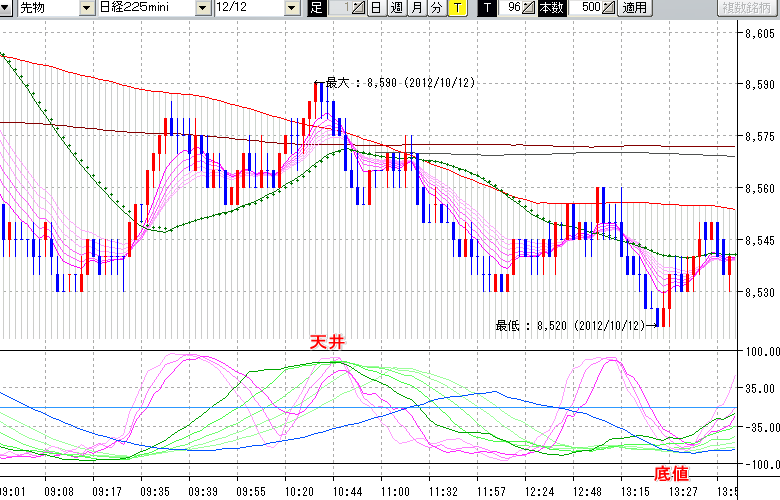The image size is (780, 500).
Task: Open the 12/12 contract month dropdown
Action: (292, 8)
